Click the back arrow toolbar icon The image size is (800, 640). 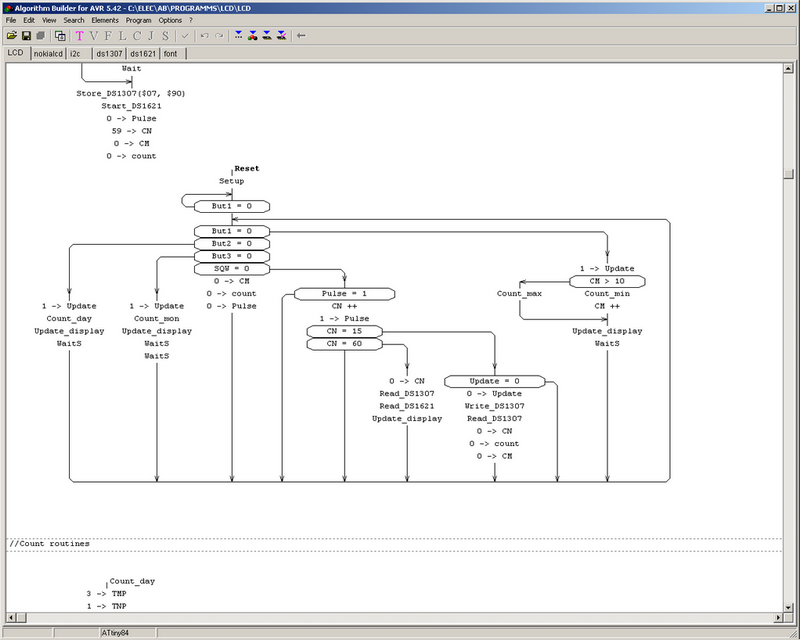[301, 35]
